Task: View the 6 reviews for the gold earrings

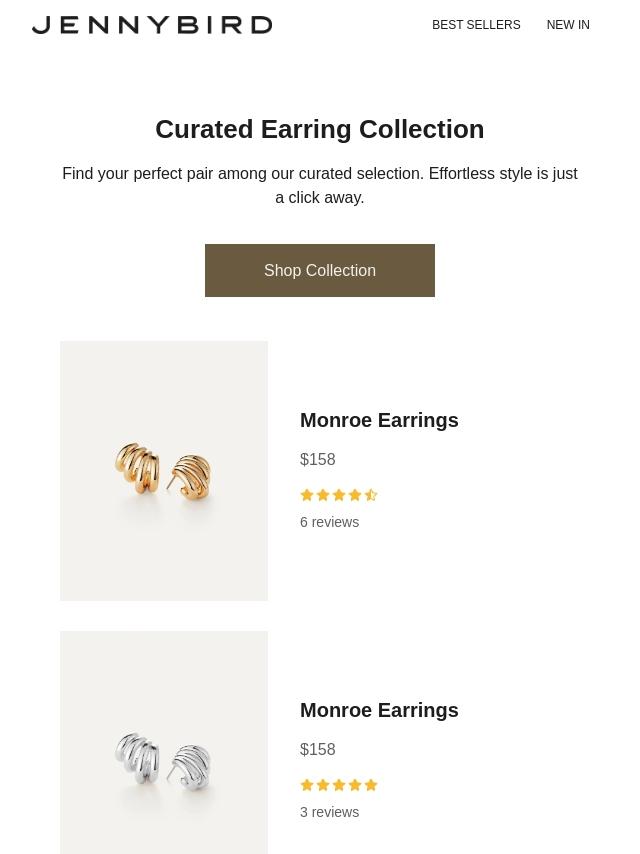Action: point(329,522)
